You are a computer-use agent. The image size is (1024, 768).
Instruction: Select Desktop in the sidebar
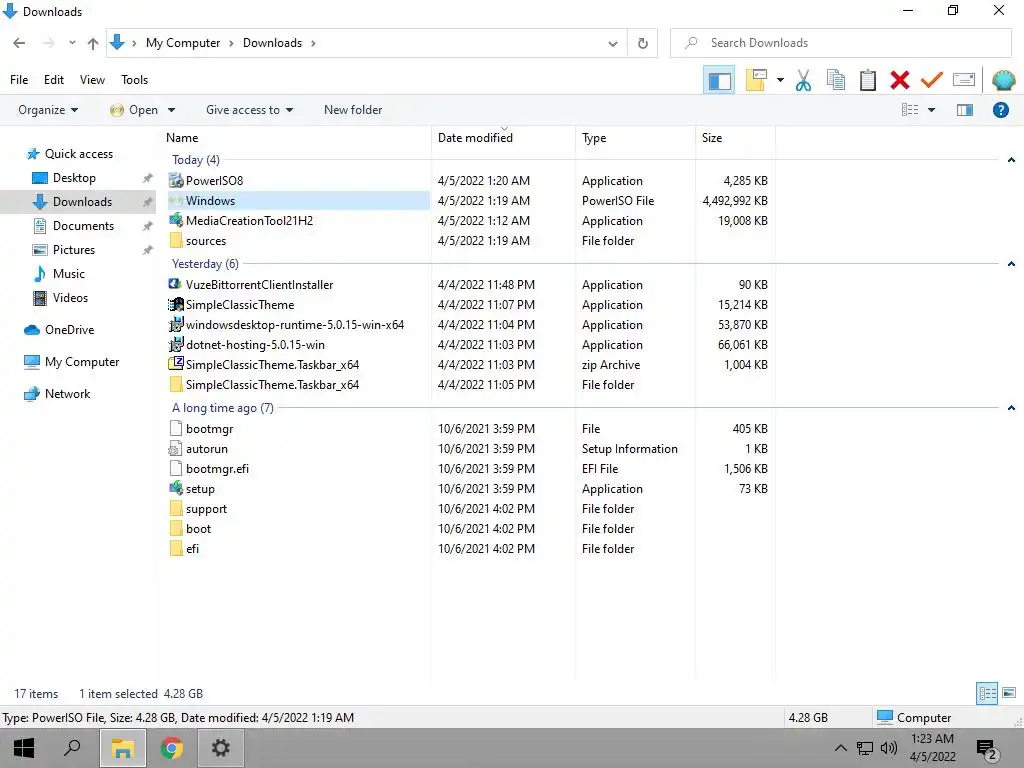74,178
